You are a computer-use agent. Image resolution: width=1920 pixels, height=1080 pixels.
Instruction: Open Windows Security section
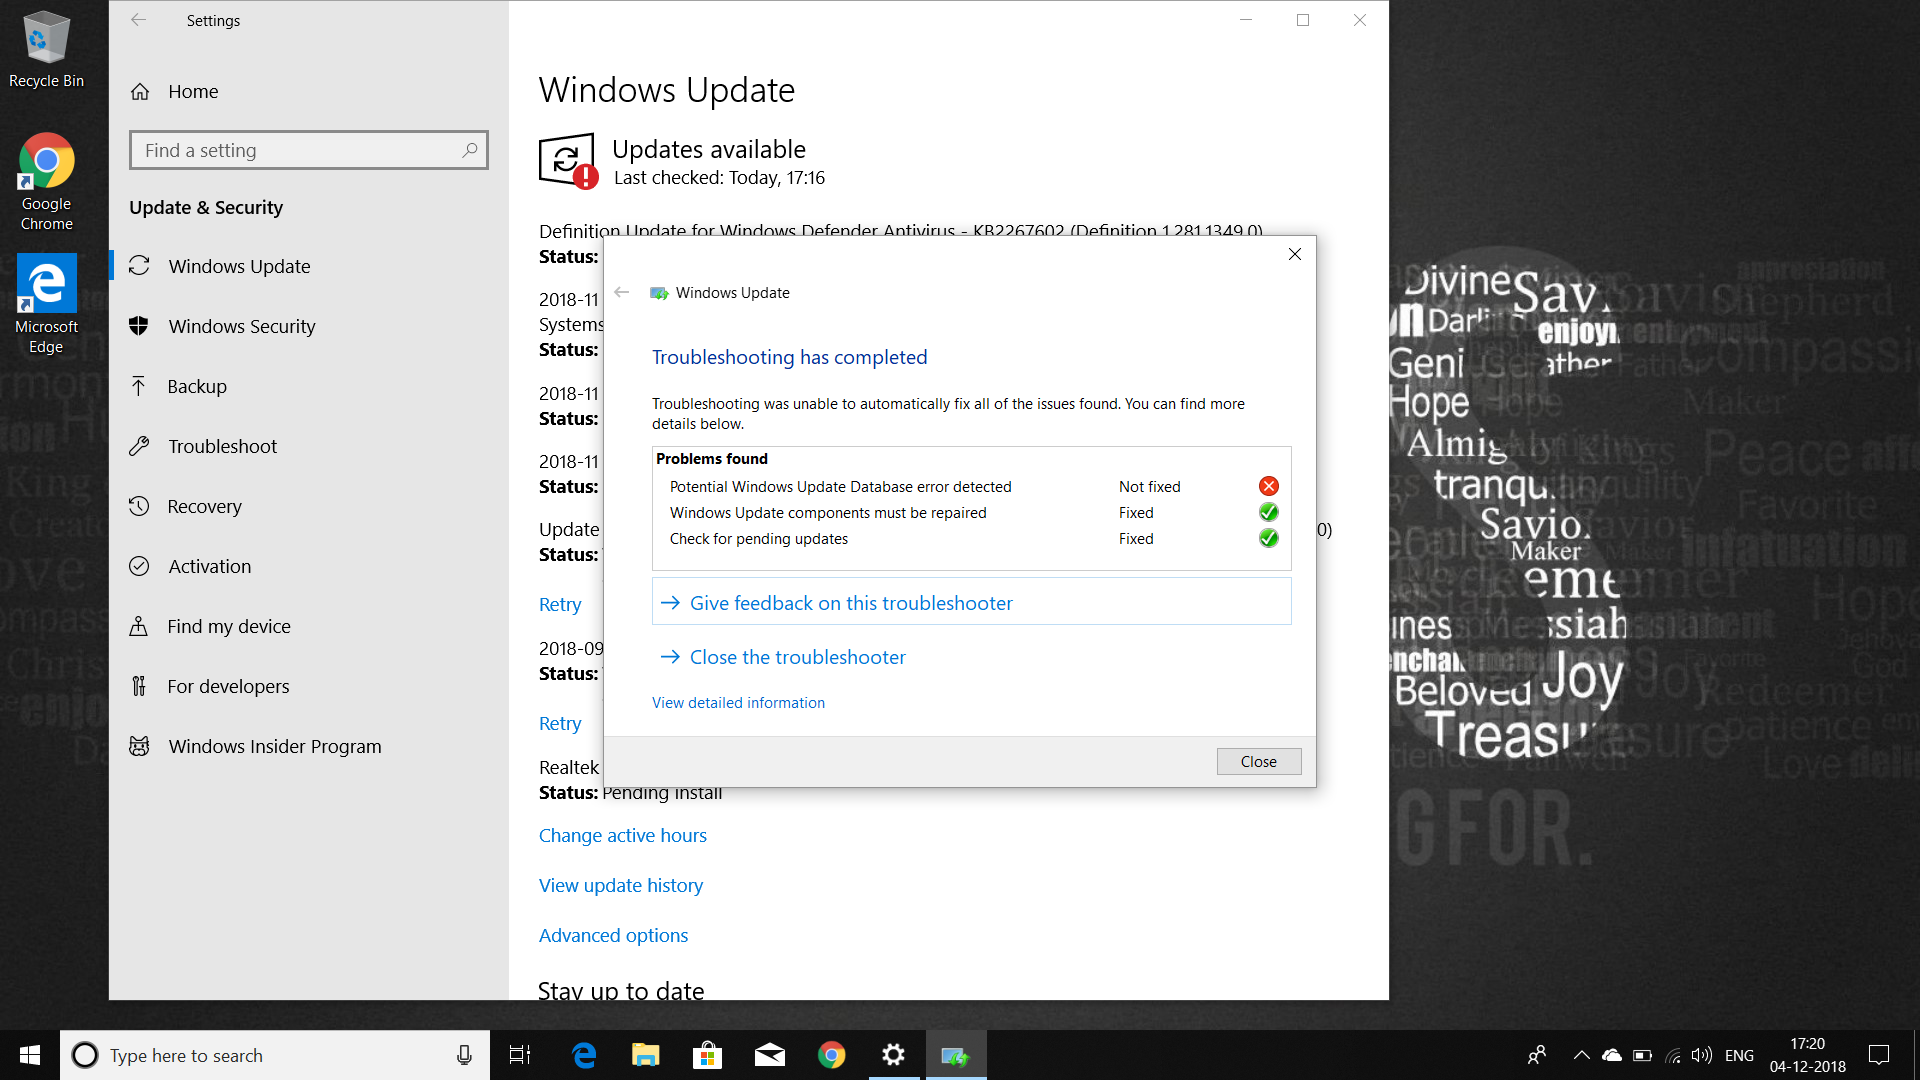coord(242,326)
